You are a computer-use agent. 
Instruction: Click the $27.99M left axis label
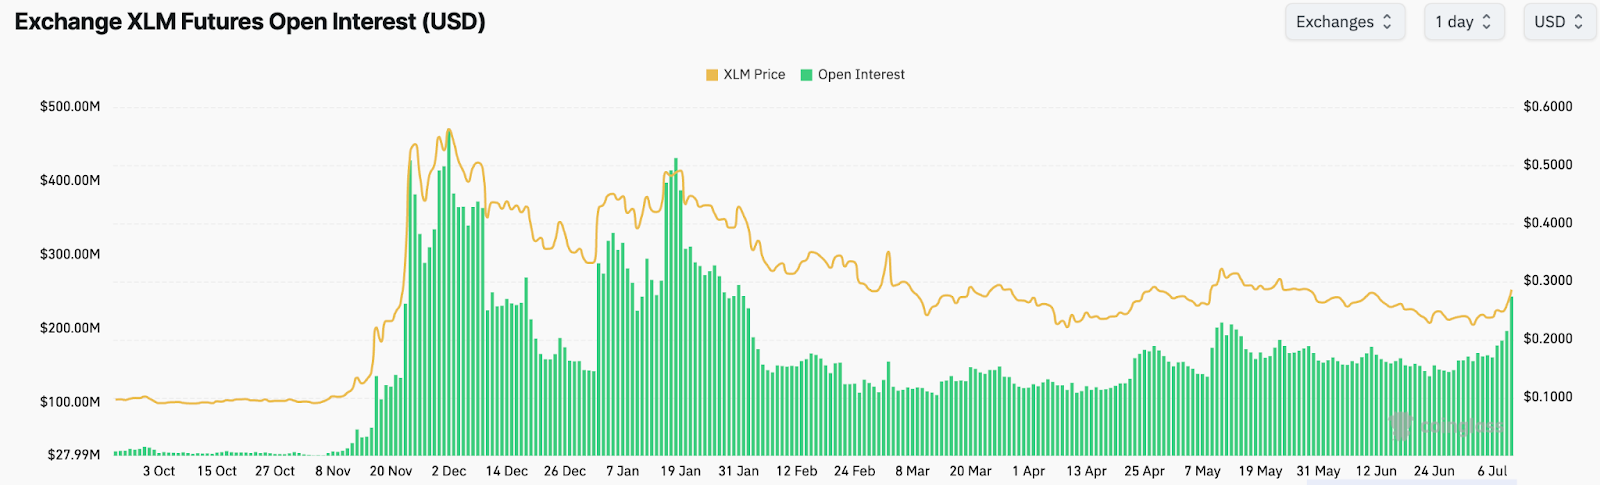(x=74, y=455)
